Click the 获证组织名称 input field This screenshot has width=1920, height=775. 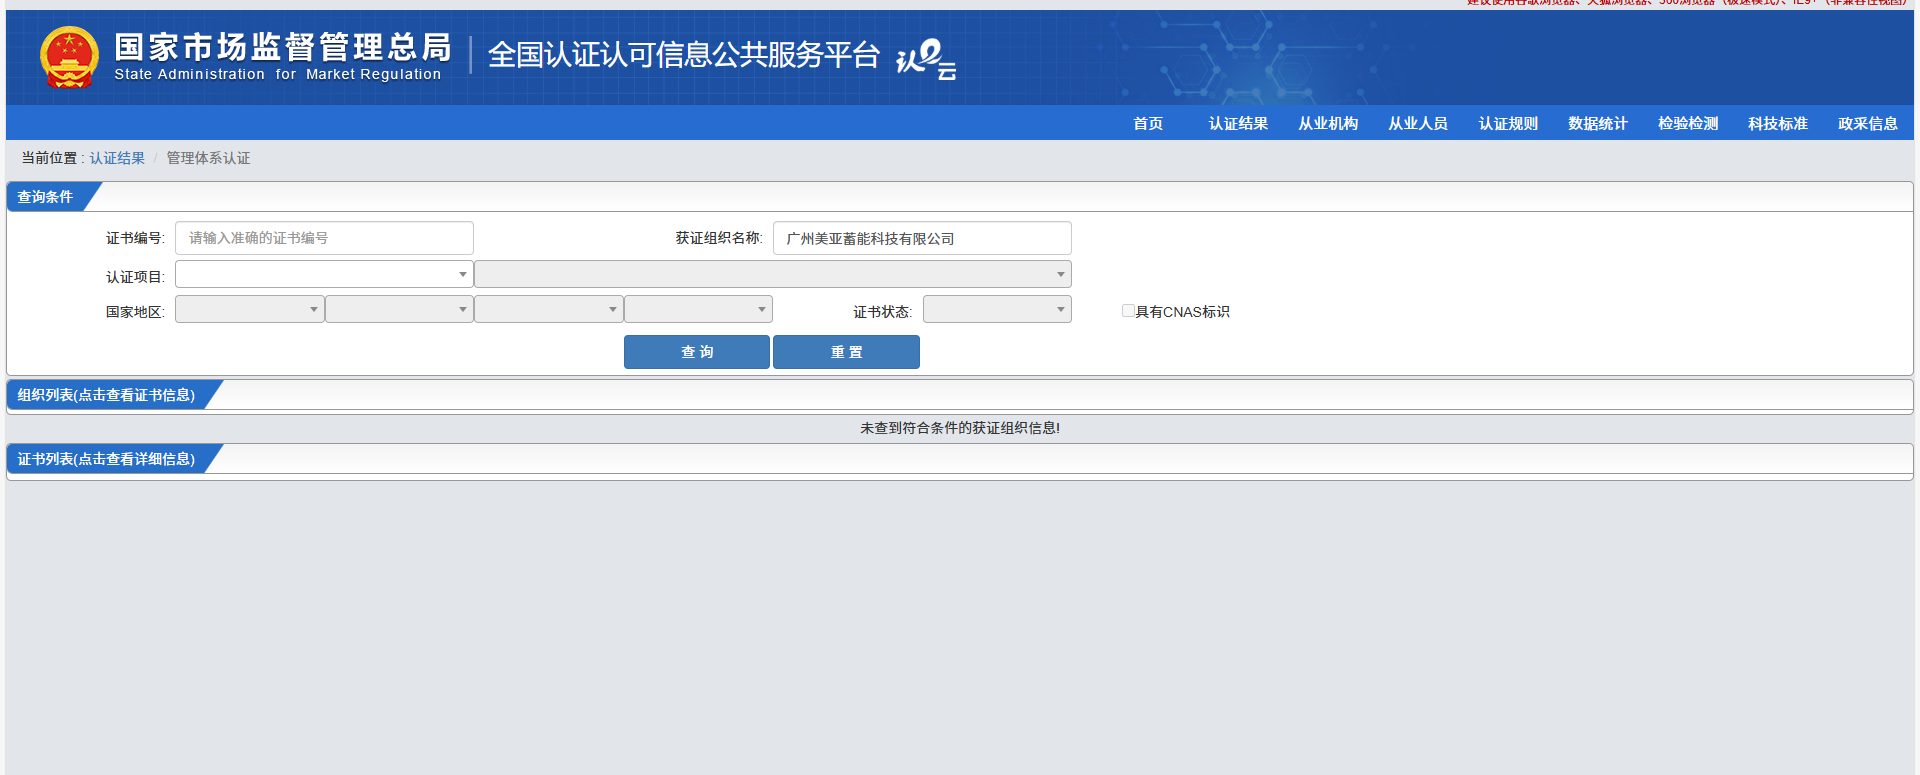point(922,238)
